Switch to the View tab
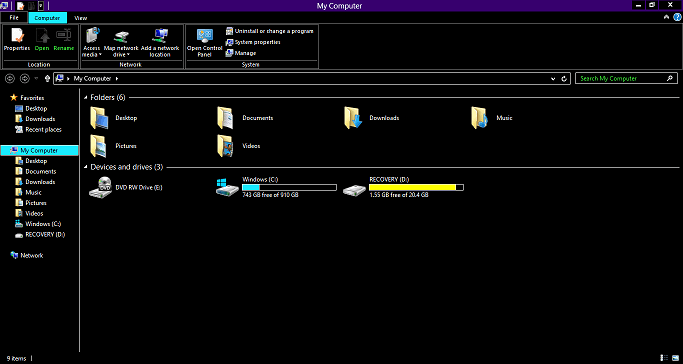 click(x=81, y=18)
